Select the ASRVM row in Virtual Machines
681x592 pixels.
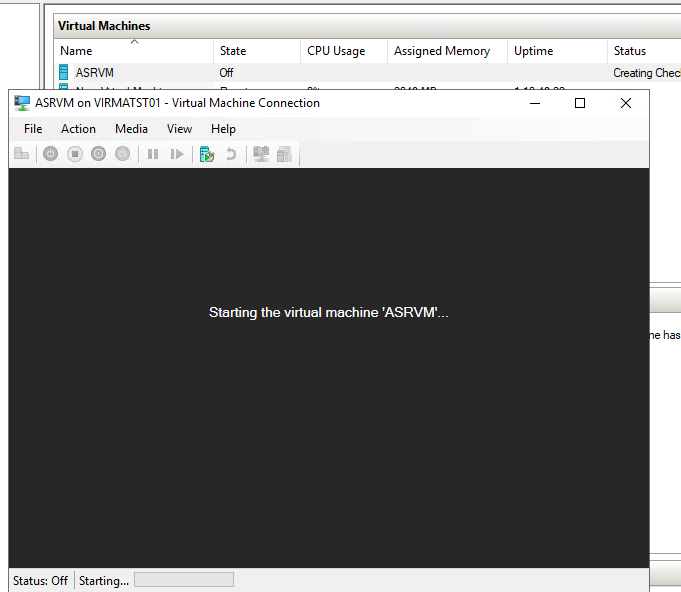click(367, 73)
